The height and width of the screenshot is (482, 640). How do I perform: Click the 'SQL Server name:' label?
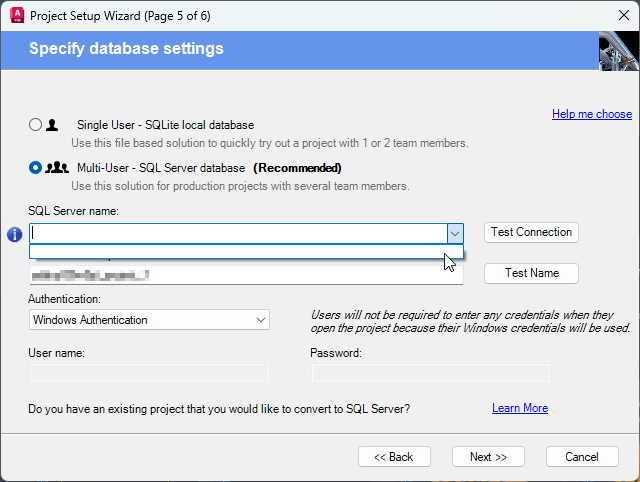[73, 211]
